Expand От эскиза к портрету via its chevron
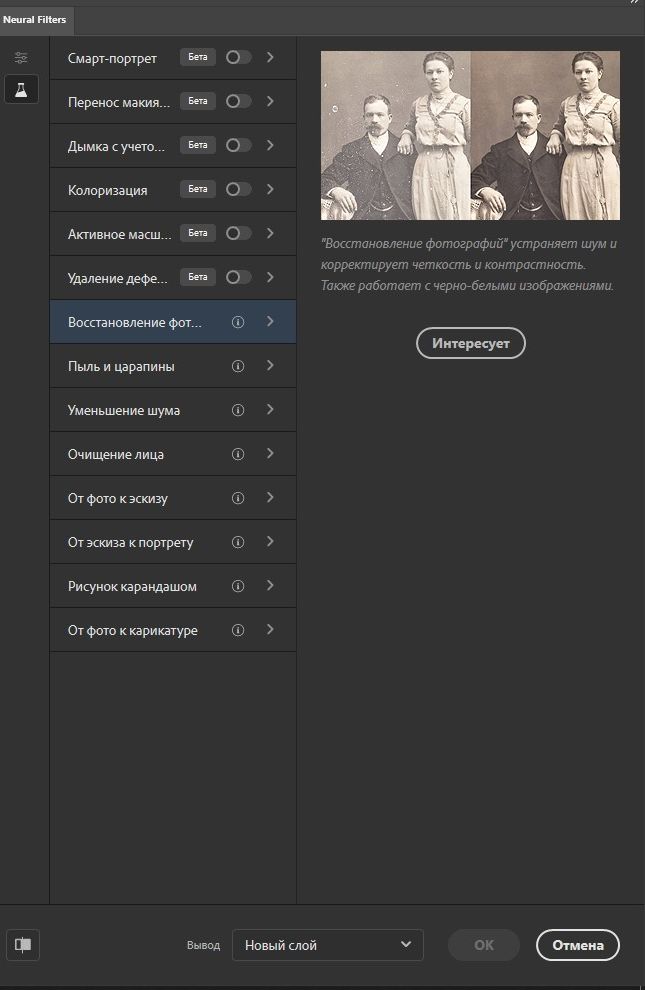Image resolution: width=645 pixels, height=990 pixels. click(270, 541)
